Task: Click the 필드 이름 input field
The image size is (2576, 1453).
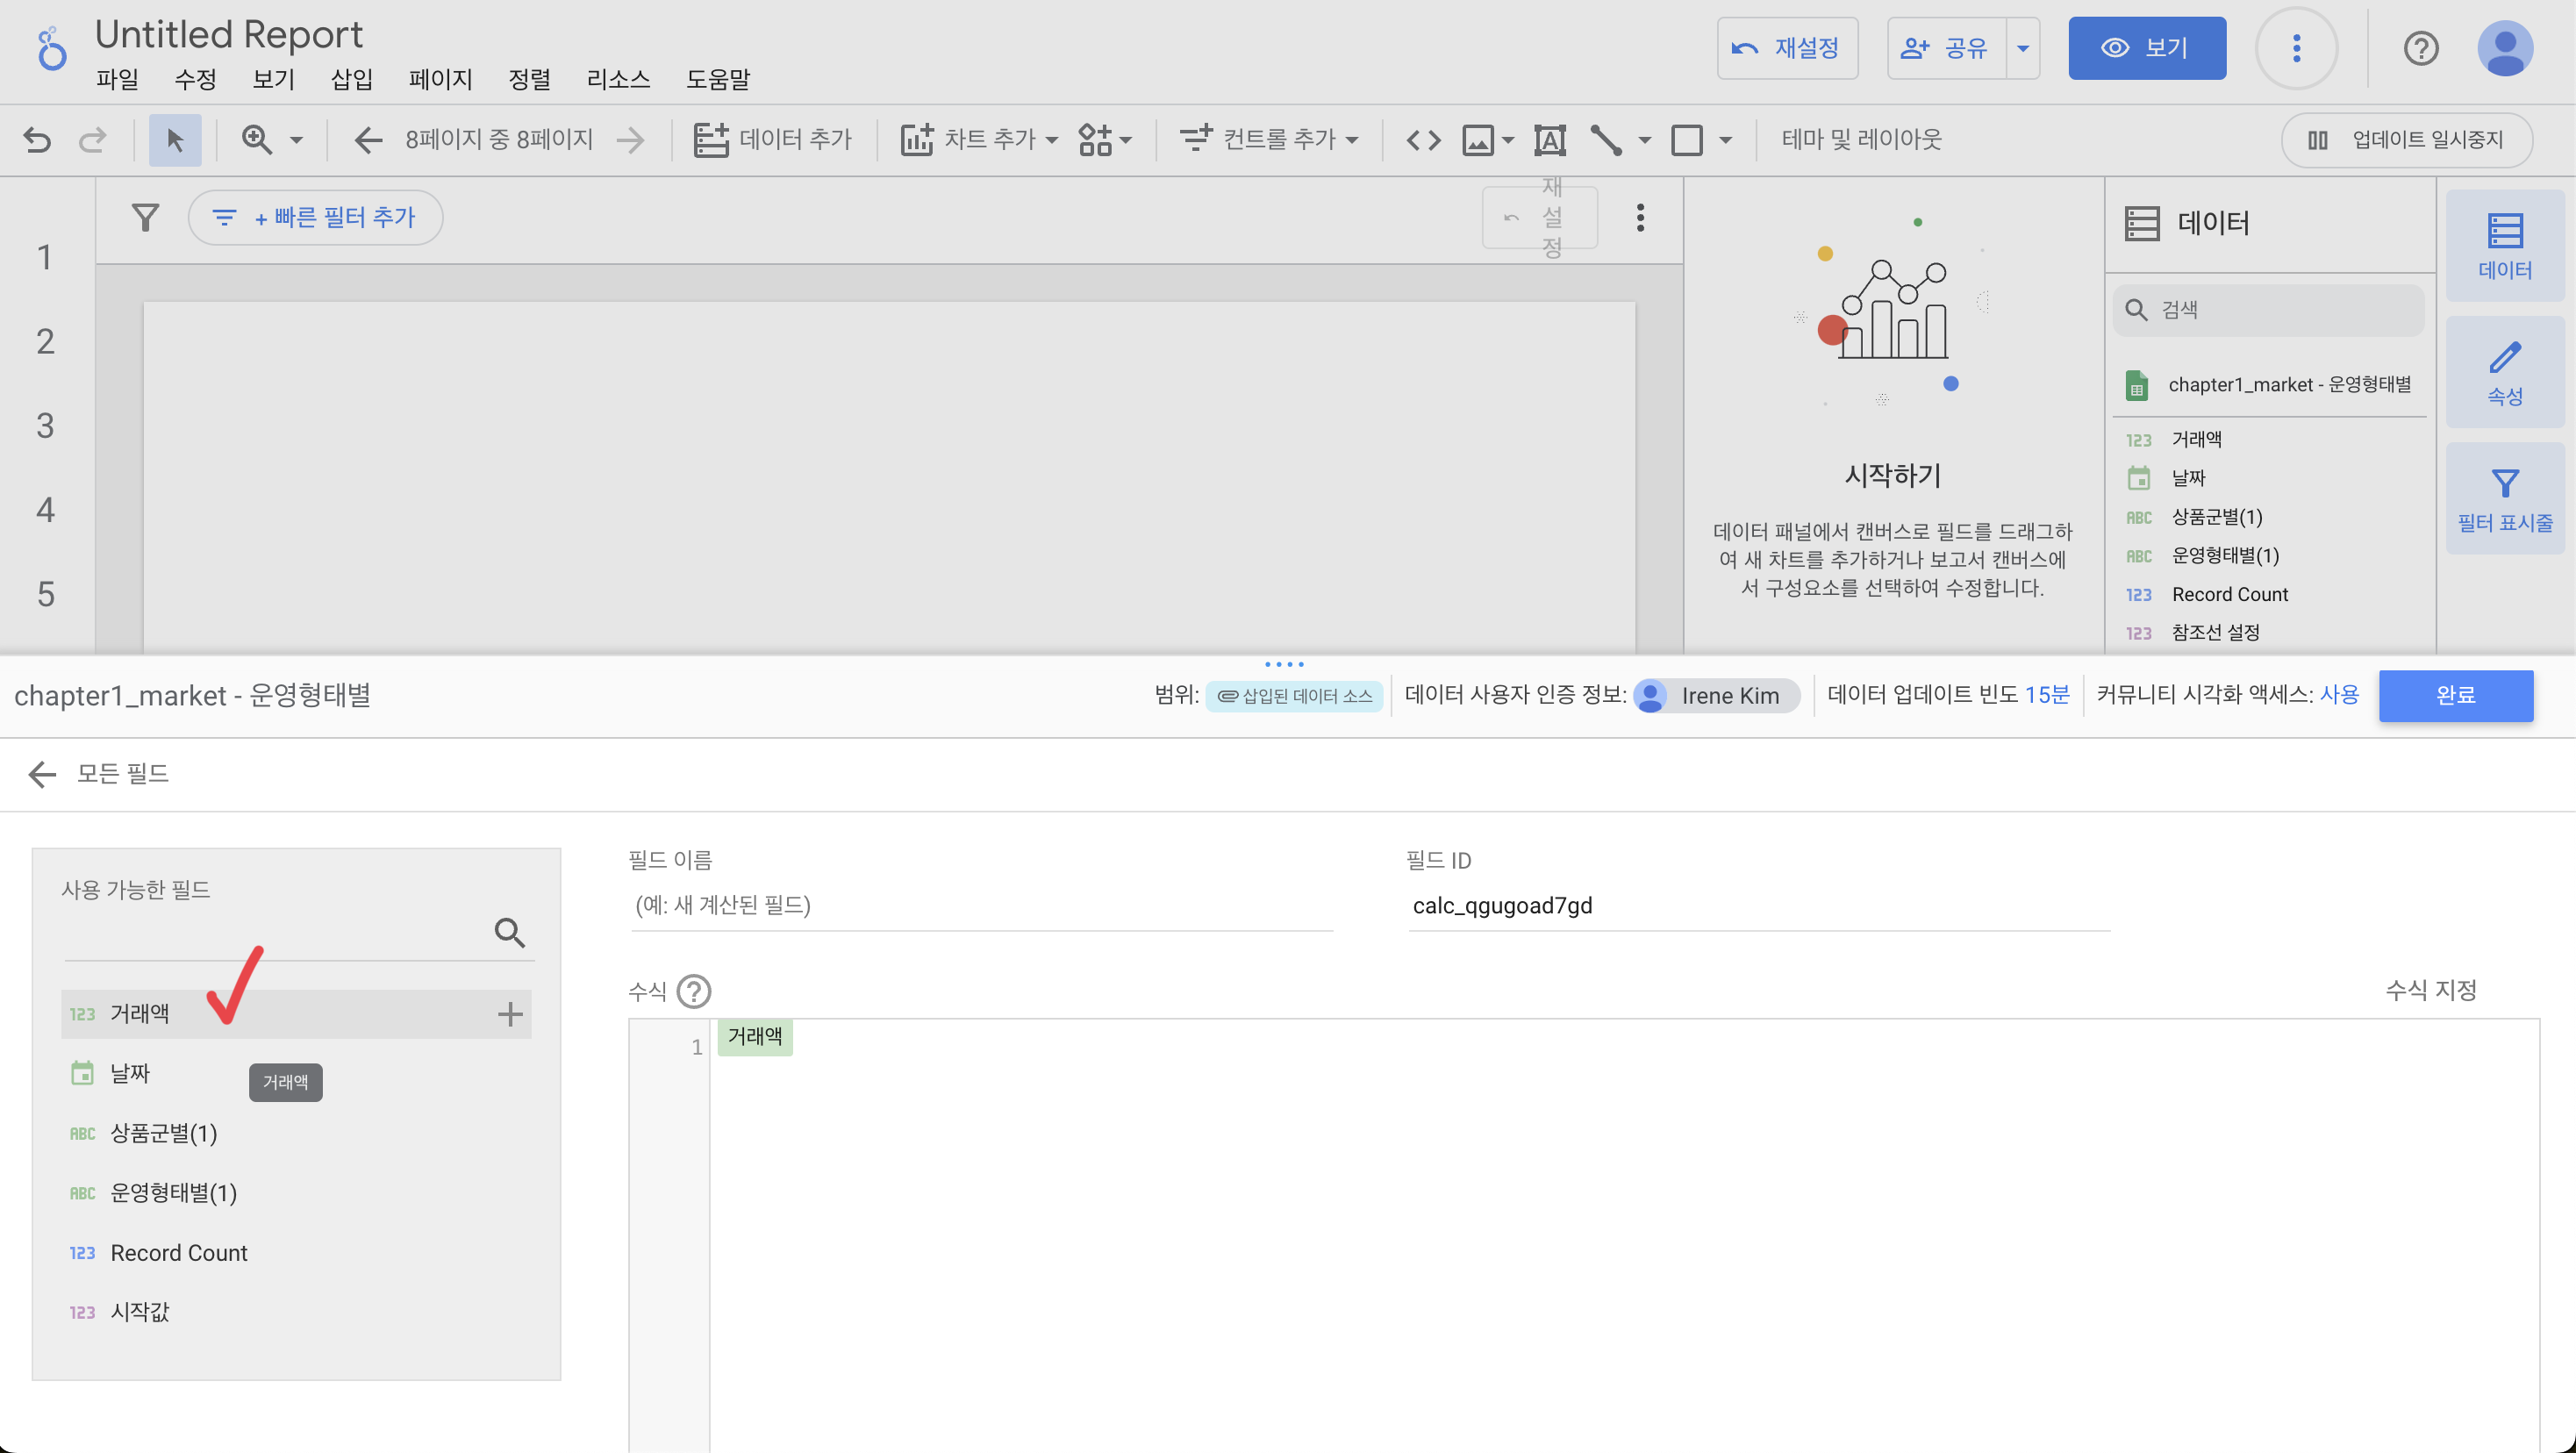Action: pos(980,906)
